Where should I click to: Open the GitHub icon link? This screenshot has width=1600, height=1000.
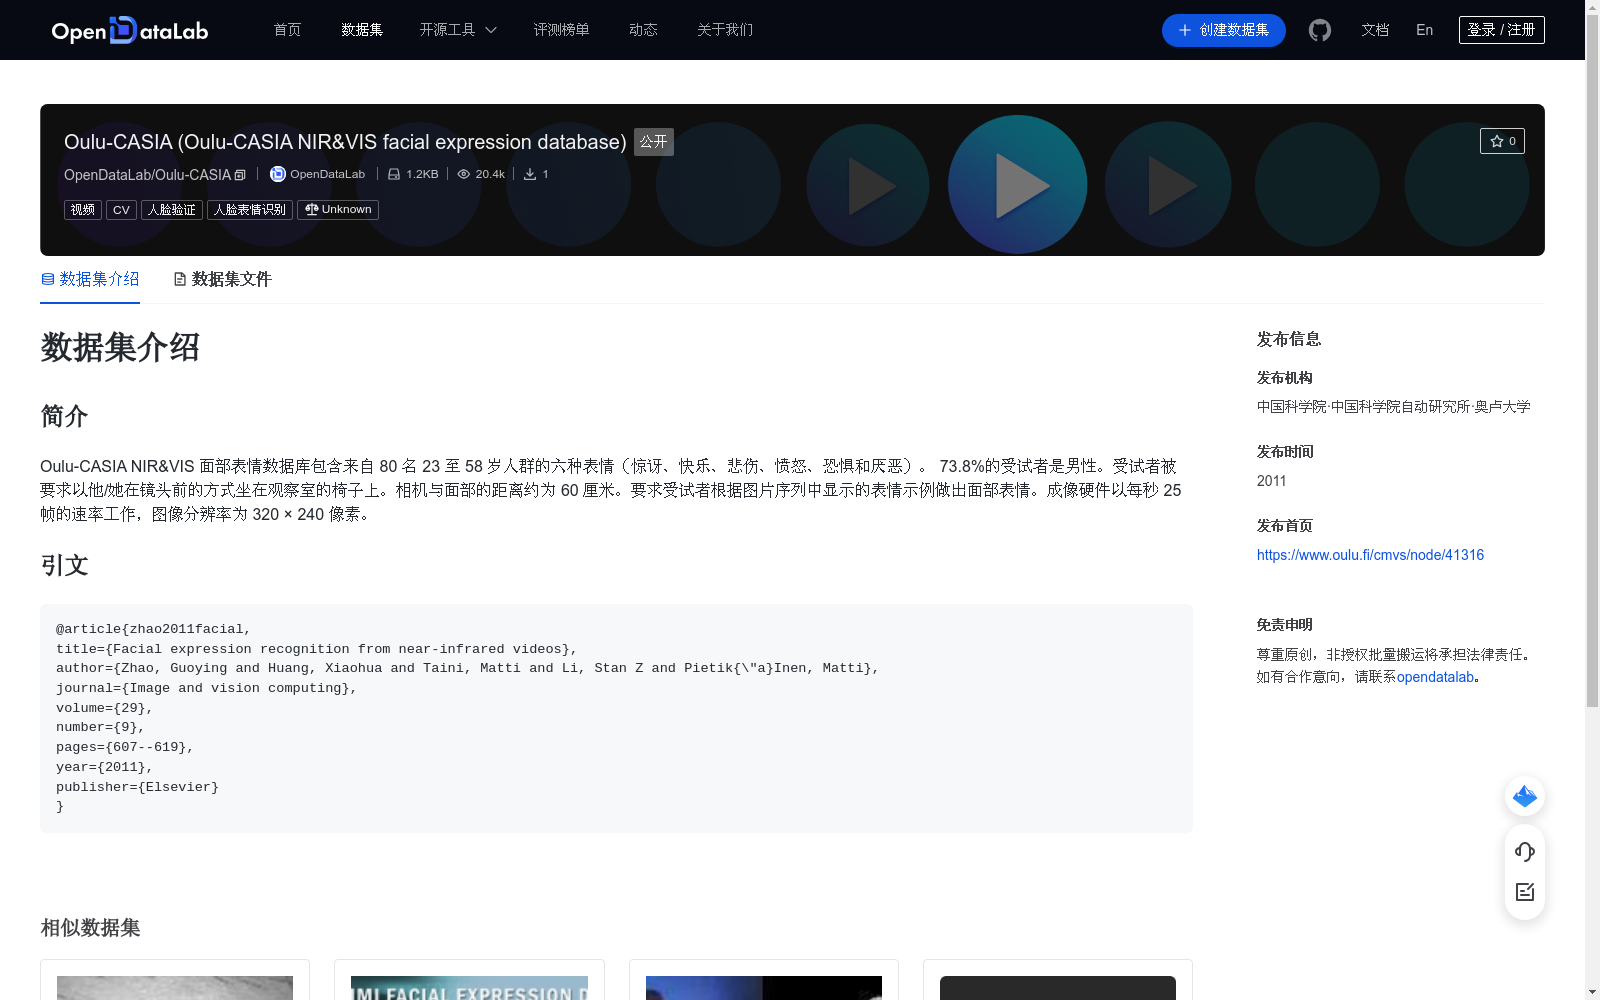point(1320,30)
